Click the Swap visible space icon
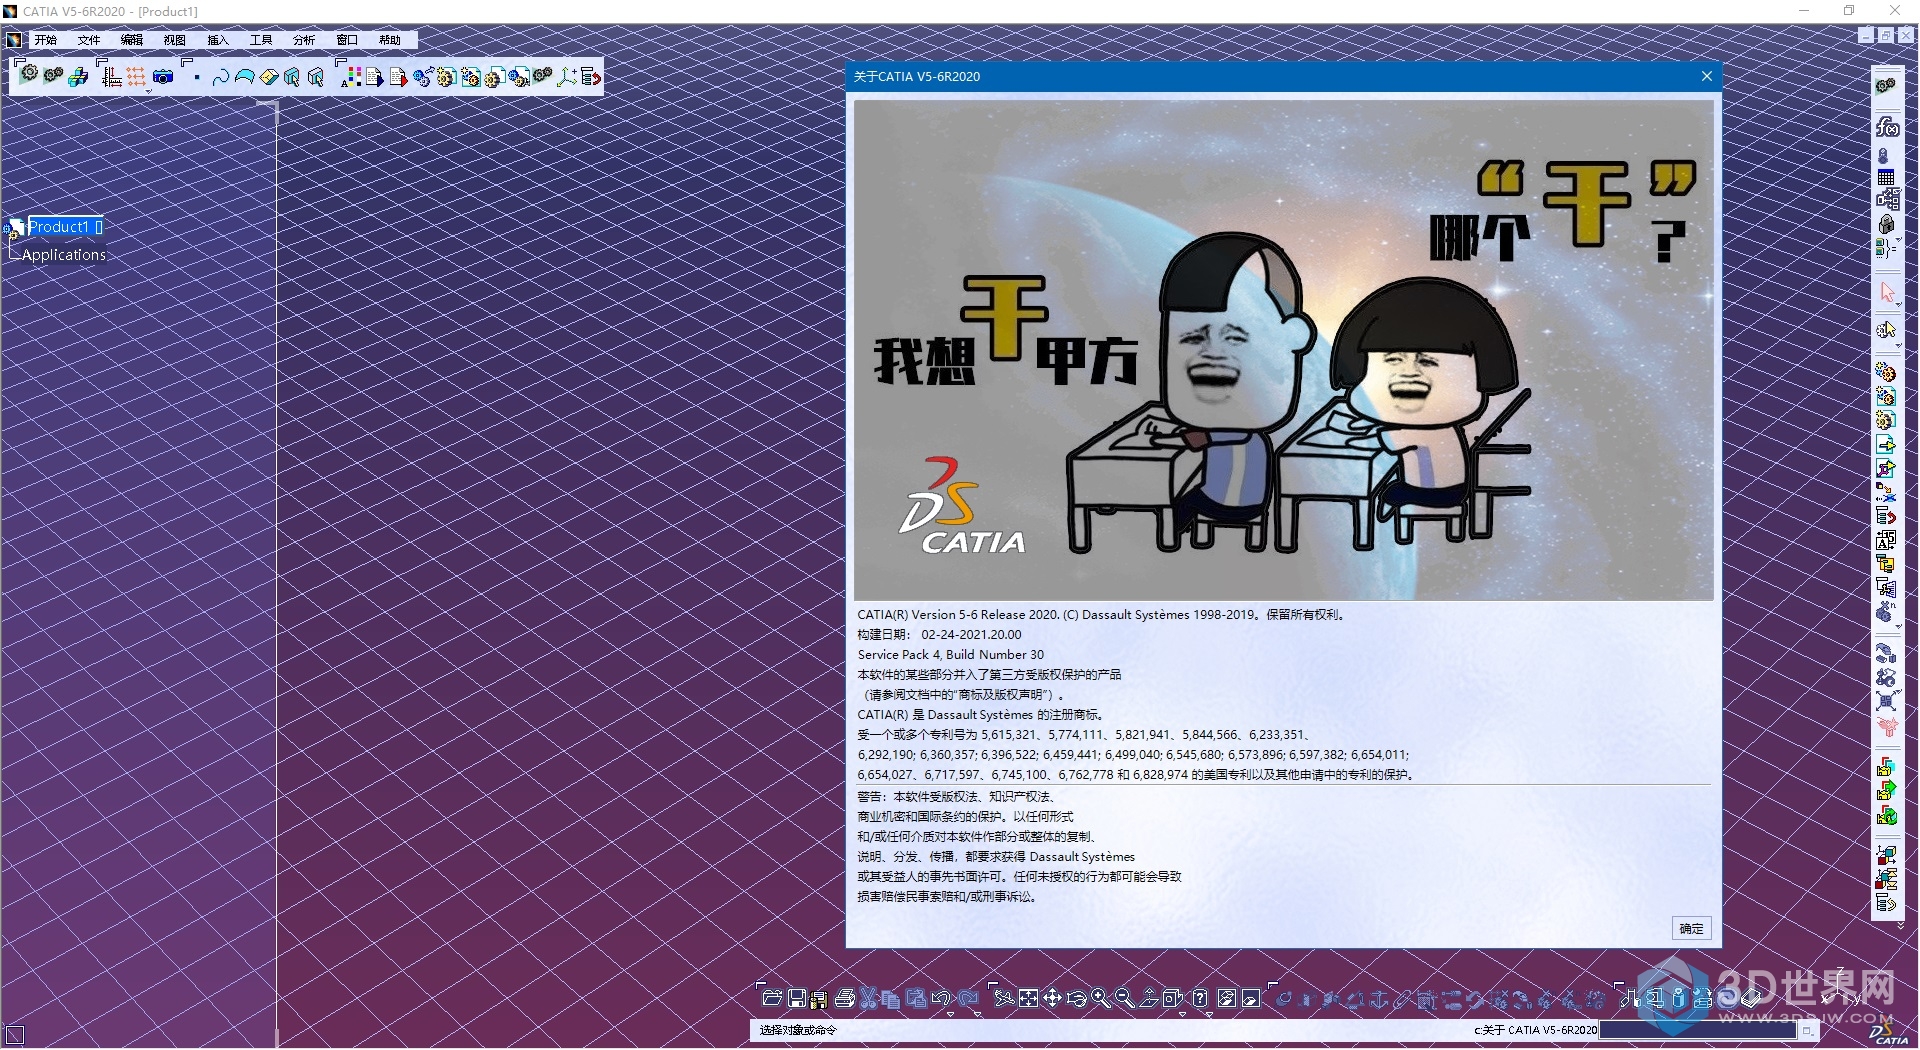The height and width of the screenshot is (1050, 1920). 1251,998
